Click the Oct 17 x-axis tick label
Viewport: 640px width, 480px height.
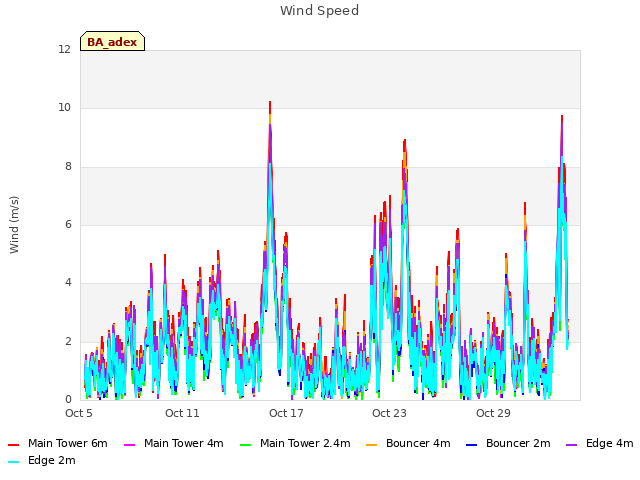click(x=286, y=413)
